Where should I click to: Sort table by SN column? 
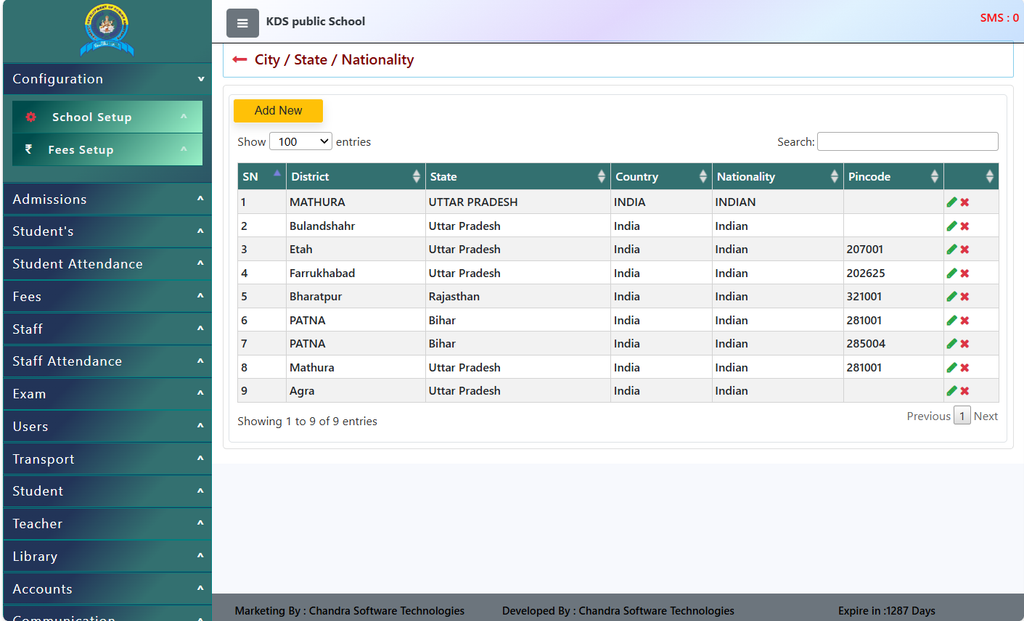(x=261, y=176)
